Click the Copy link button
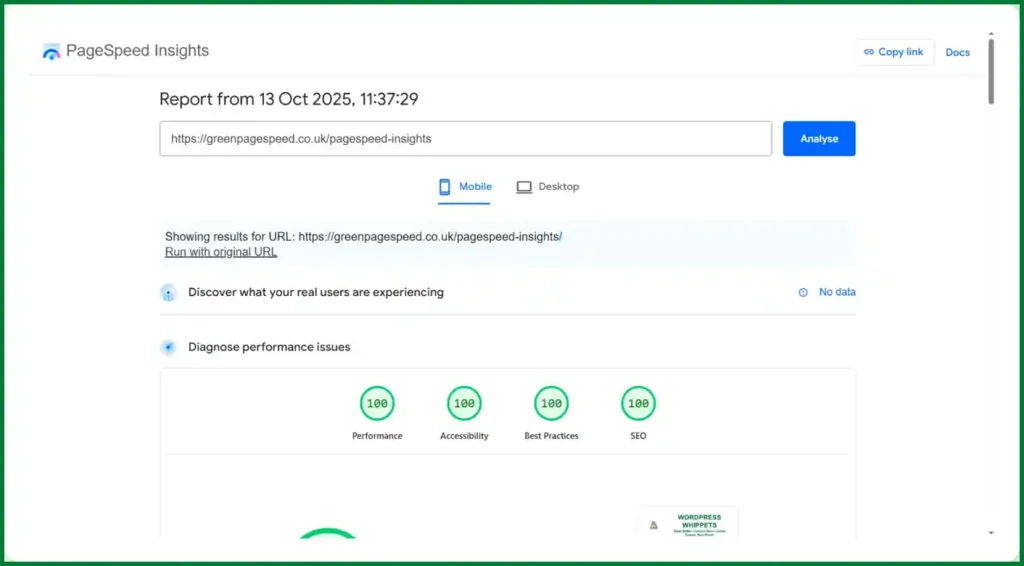Viewport: 1024px width, 566px height. [894, 52]
